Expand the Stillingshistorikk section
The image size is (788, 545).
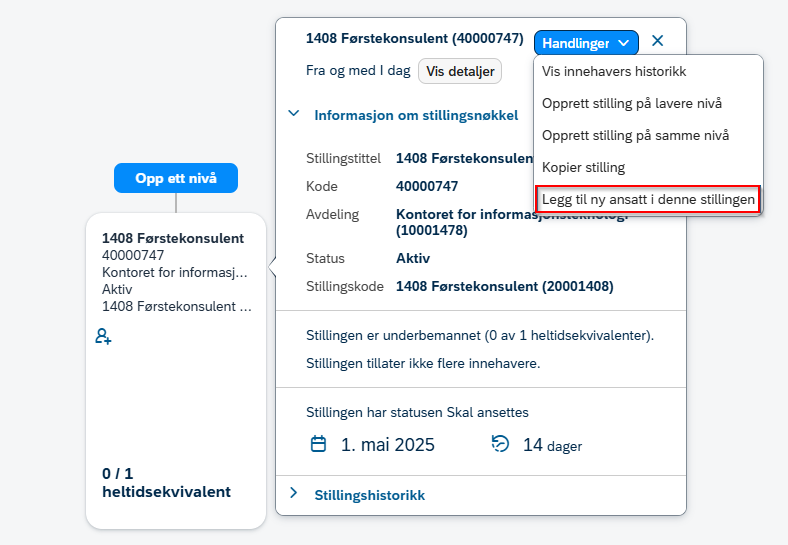pos(294,494)
